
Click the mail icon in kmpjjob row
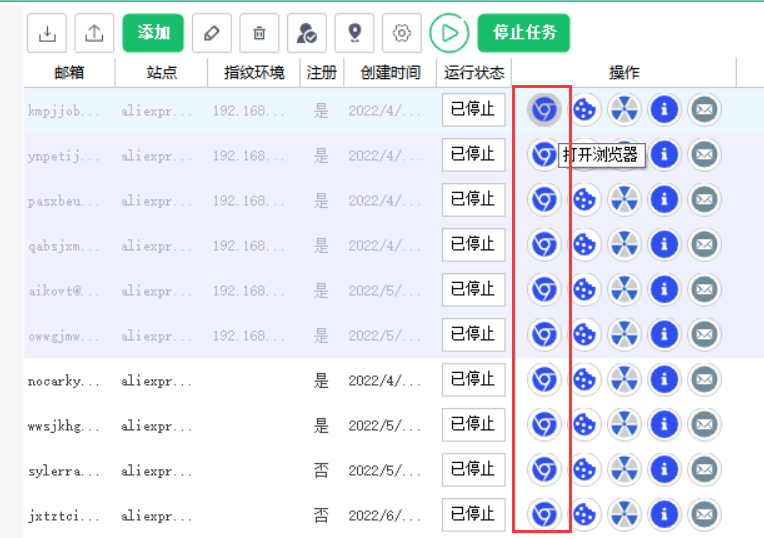[704, 110]
